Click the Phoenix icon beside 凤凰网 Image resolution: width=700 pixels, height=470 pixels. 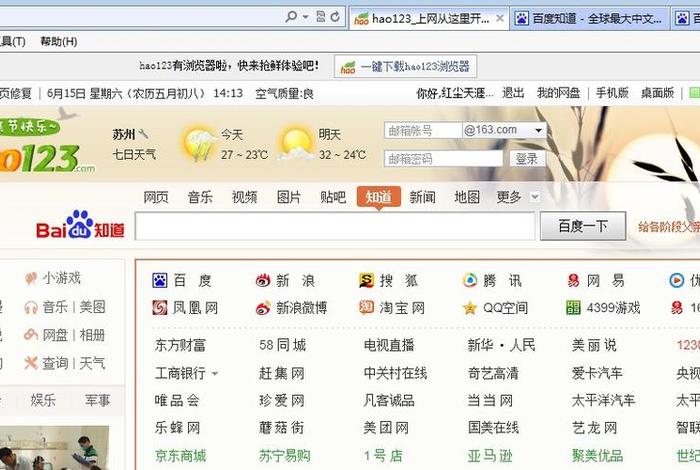pyautogui.click(x=160, y=308)
